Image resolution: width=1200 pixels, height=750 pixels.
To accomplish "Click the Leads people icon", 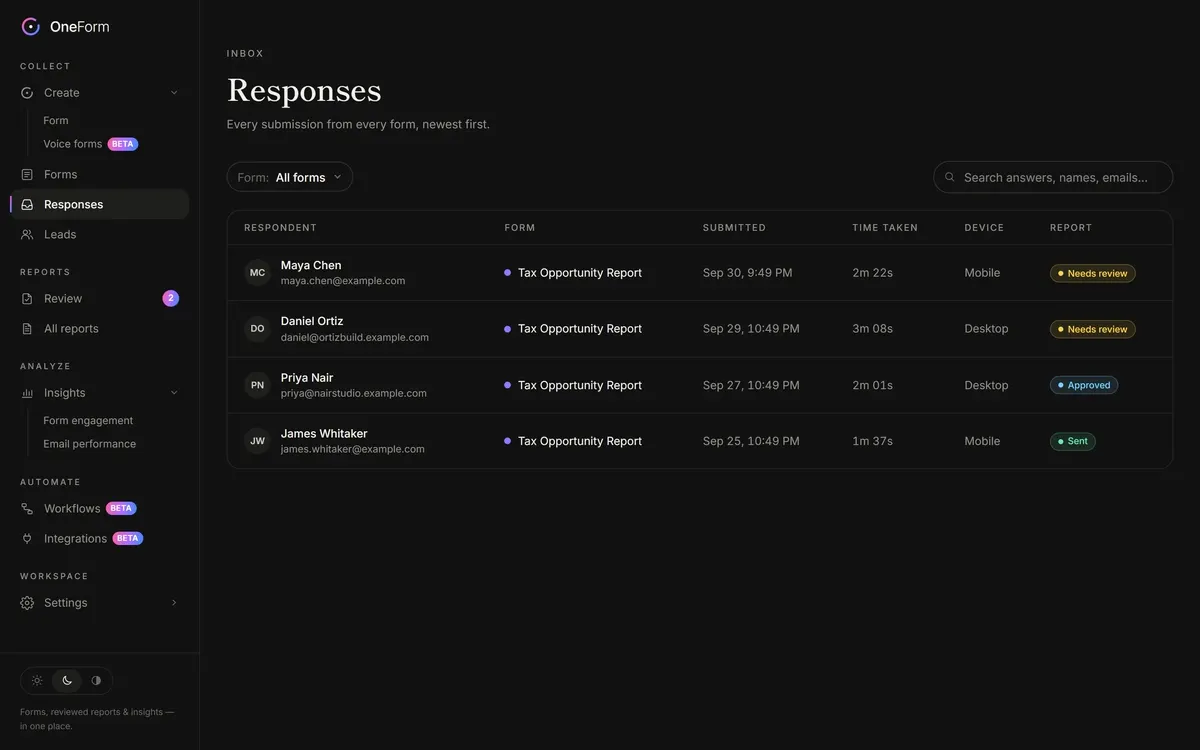I will coord(27,235).
